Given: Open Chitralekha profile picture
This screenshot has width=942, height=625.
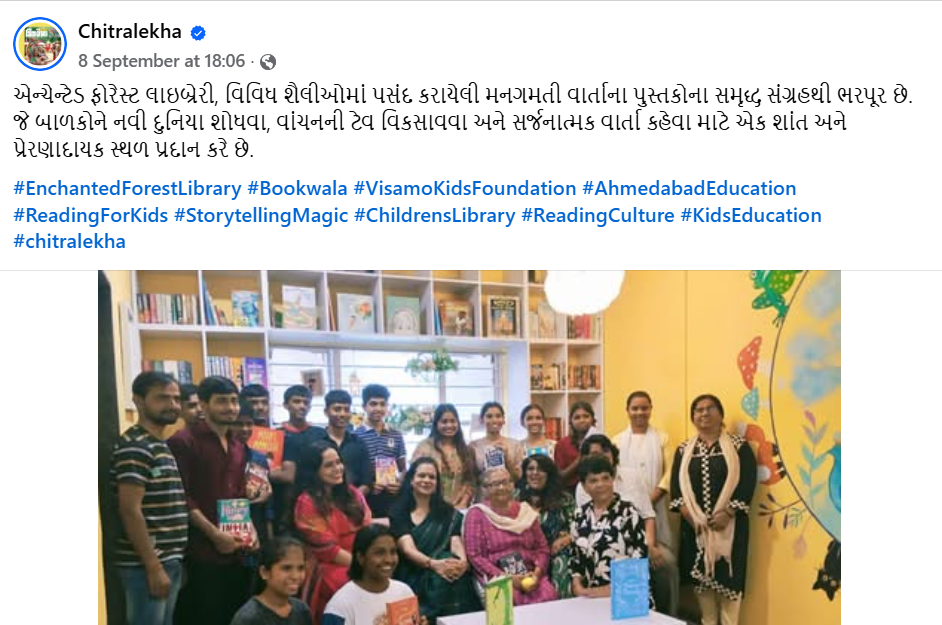Looking at the screenshot, I should 40,44.
